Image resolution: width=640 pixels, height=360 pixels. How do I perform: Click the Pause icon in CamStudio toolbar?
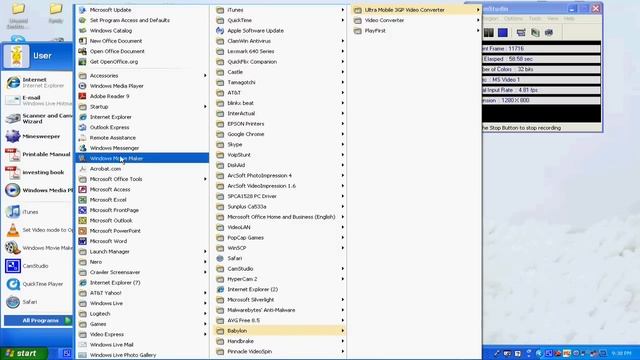click(489, 33)
